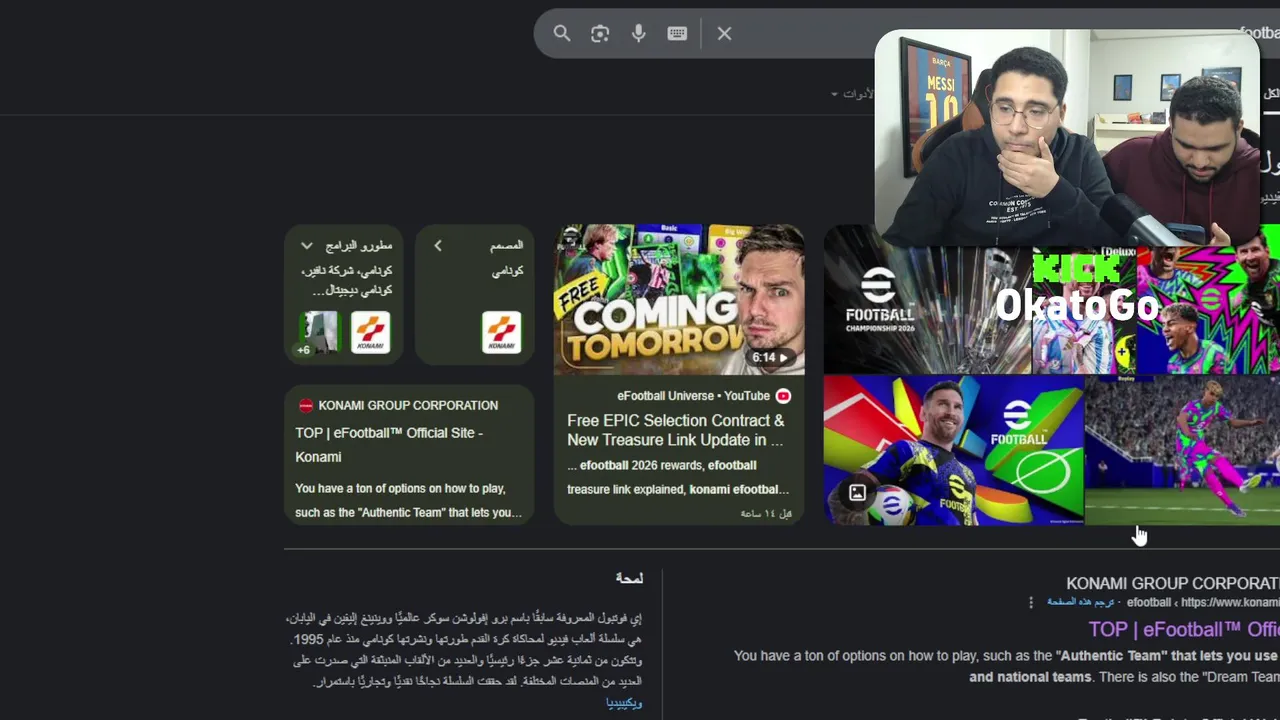Click KONAMI GROUP CORPORAT site name in result
Image resolution: width=1280 pixels, height=720 pixels.
(x=1173, y=583)
